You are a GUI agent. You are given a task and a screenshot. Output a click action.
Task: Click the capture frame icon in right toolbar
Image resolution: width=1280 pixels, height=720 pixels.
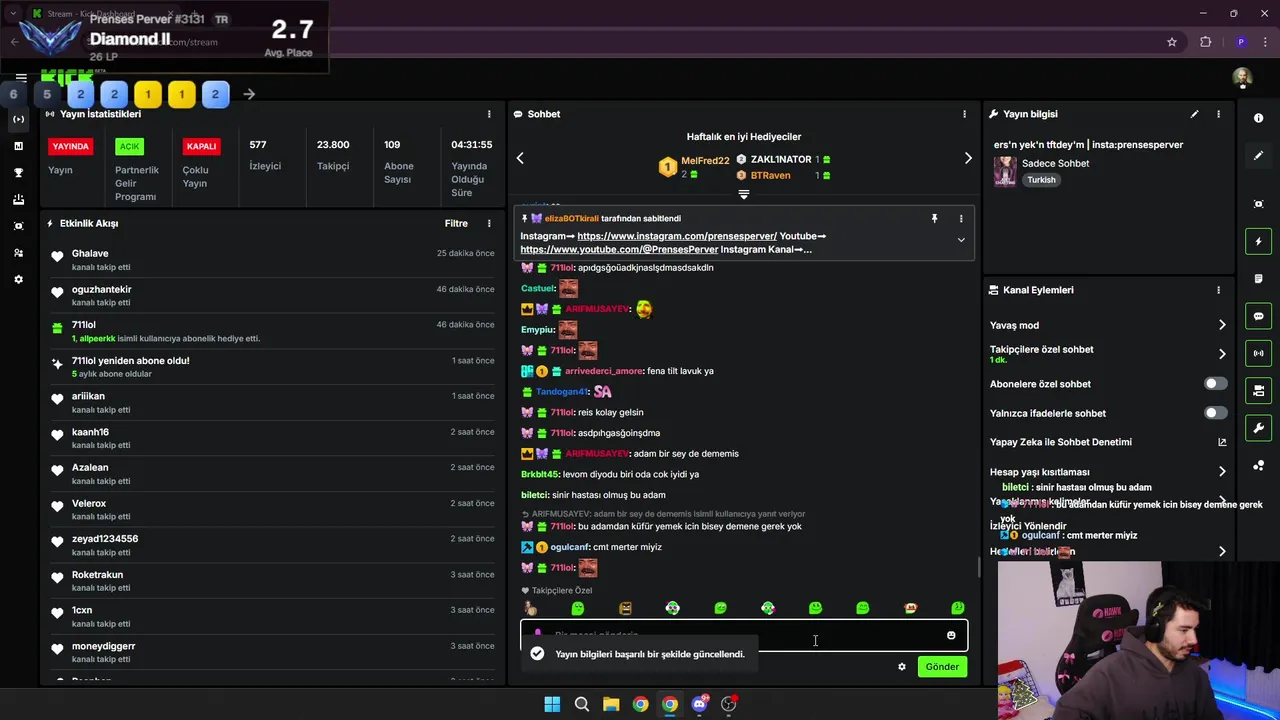1258,204
